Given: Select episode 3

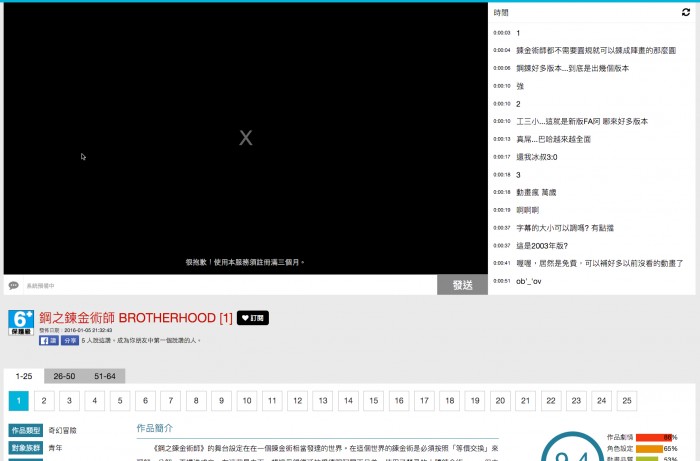Looking at the screenshot, I should pyautogui.click(x=69, y=401).
